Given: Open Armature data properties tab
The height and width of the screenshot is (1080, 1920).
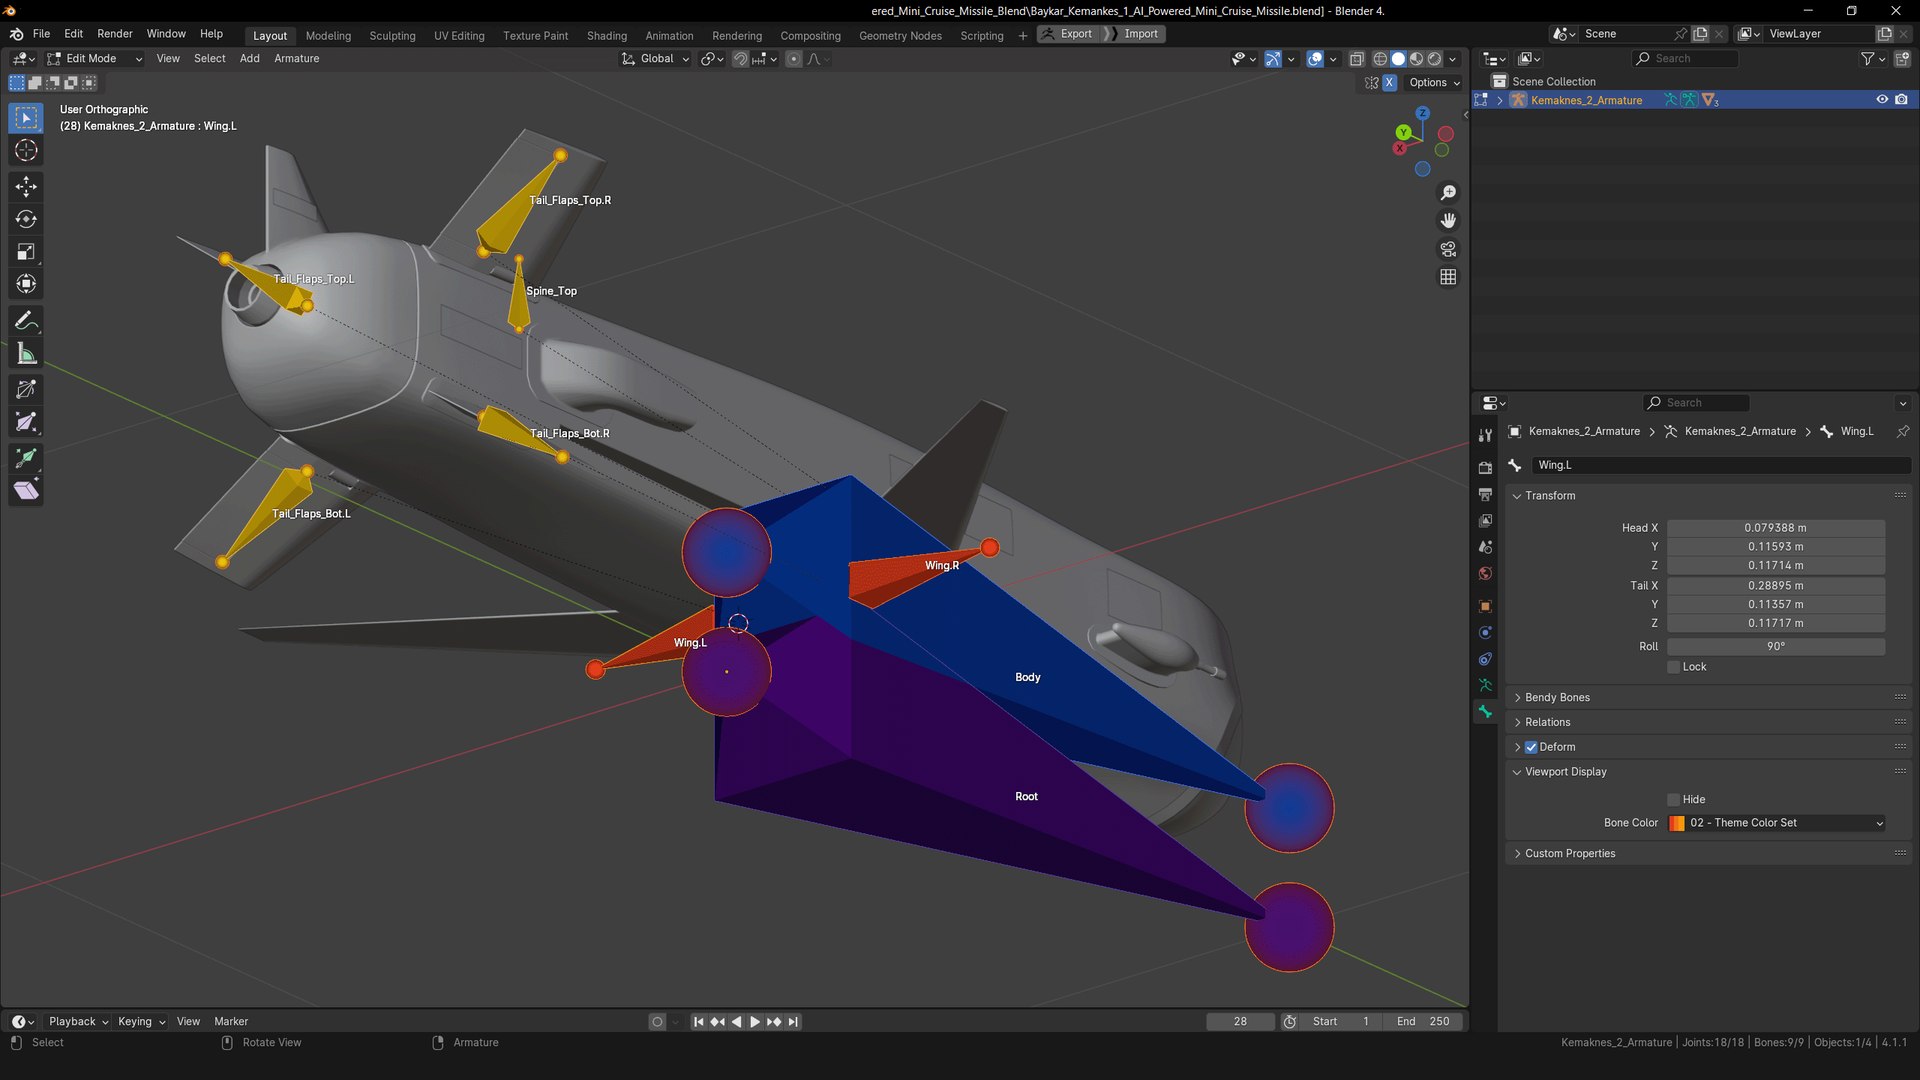Looking at the screenshot, I should point(1485,686).
